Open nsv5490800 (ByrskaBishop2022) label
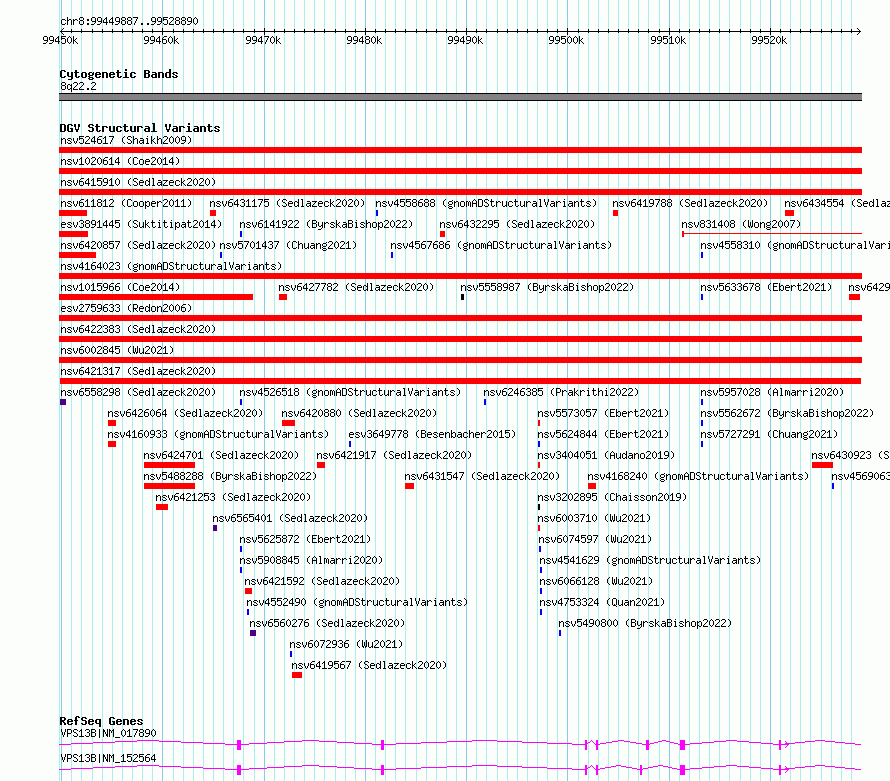Image resolution: width=890 pixels, height=781 pixels. [645, 623]
